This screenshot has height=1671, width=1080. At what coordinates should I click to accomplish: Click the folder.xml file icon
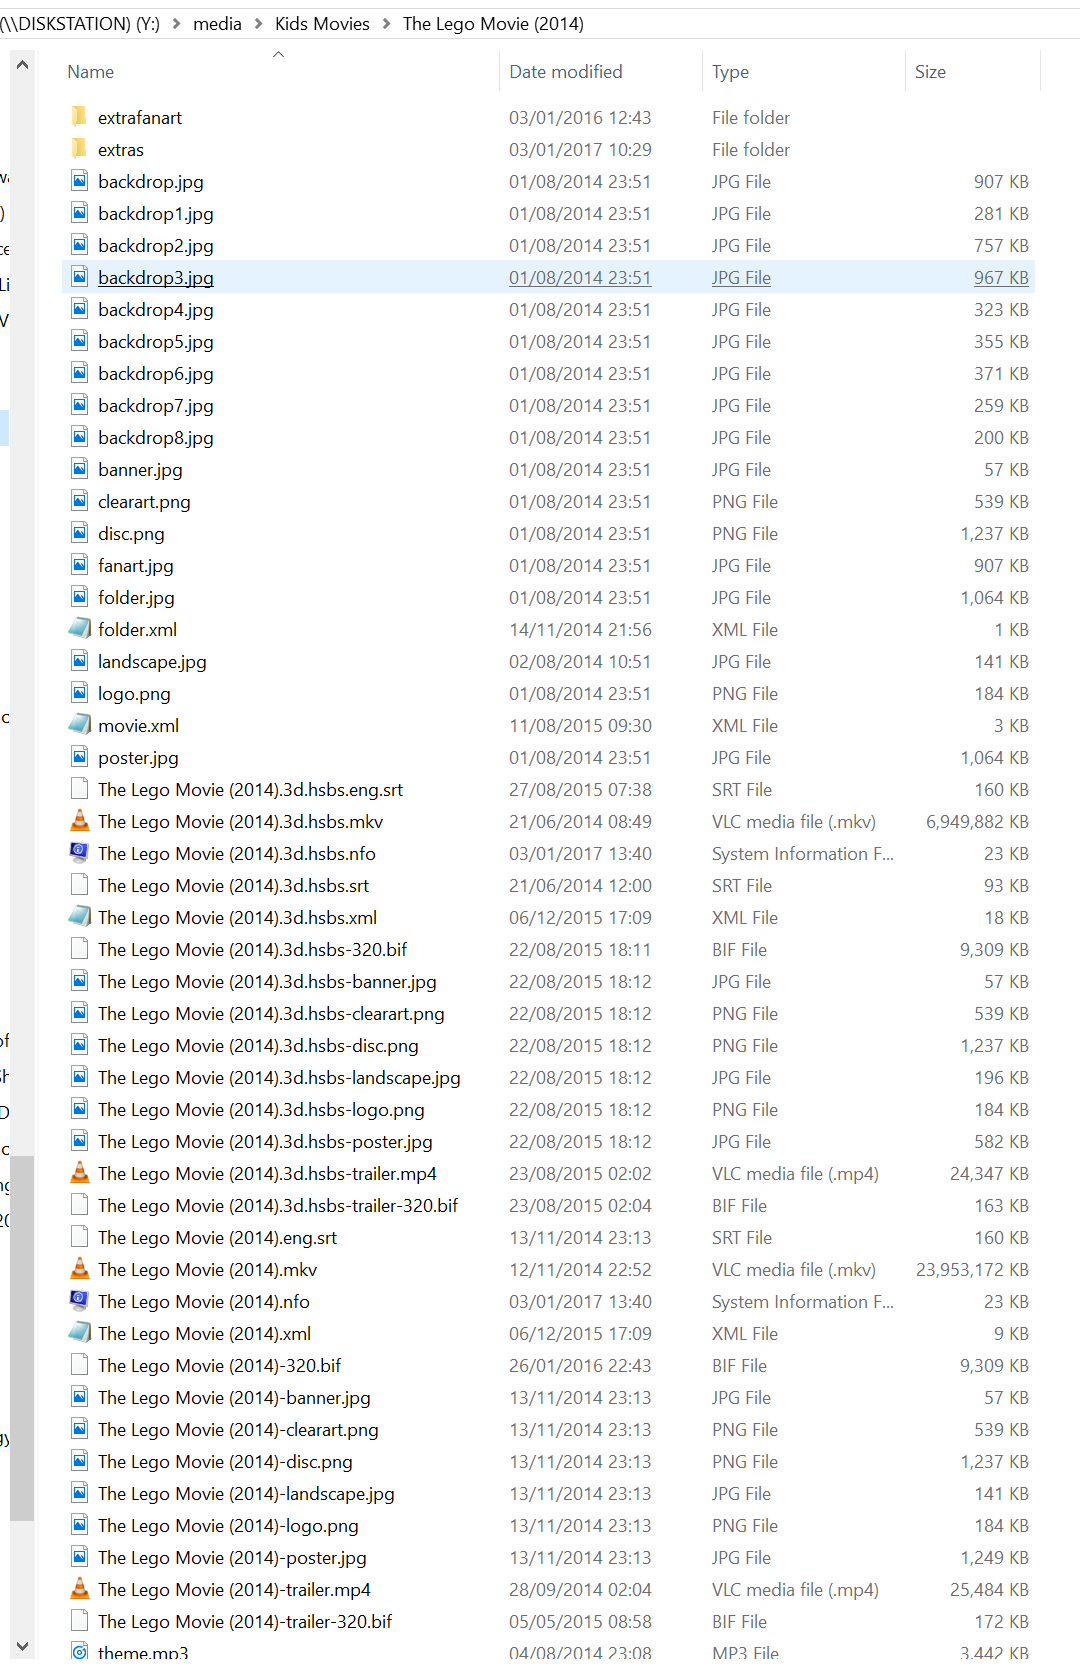pyautogui.click(x=80, y=629)
